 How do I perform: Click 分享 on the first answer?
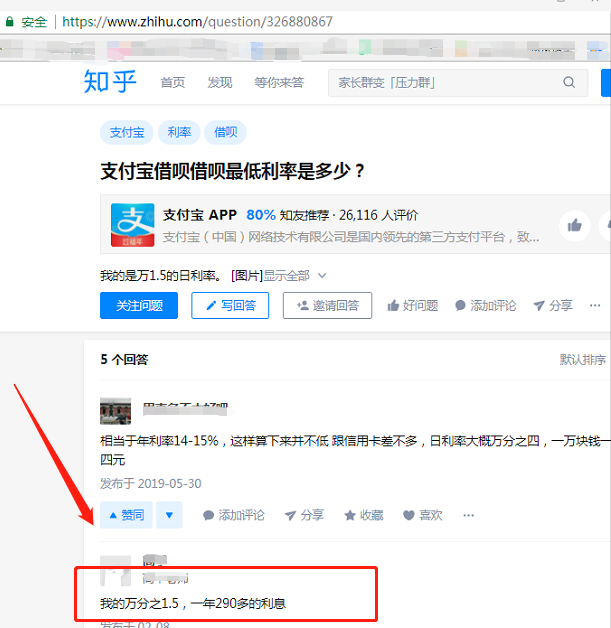click(x=304, y=515)
